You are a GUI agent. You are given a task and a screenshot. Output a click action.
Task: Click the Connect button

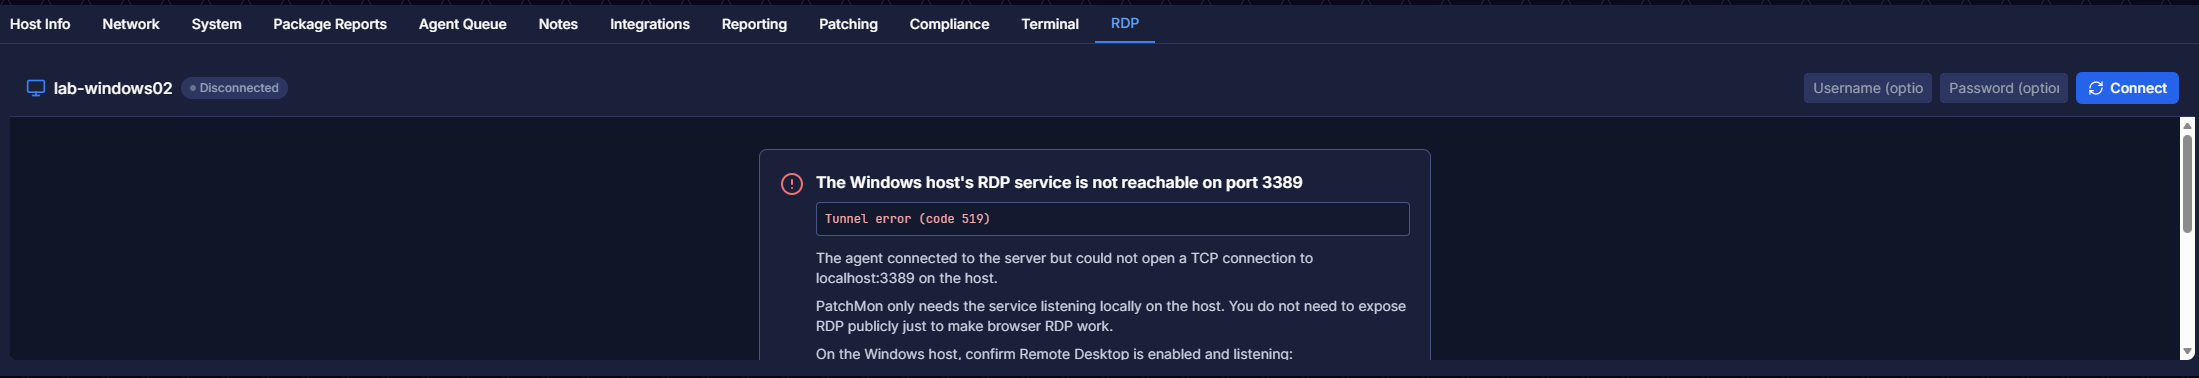(x=2127, y=88)
